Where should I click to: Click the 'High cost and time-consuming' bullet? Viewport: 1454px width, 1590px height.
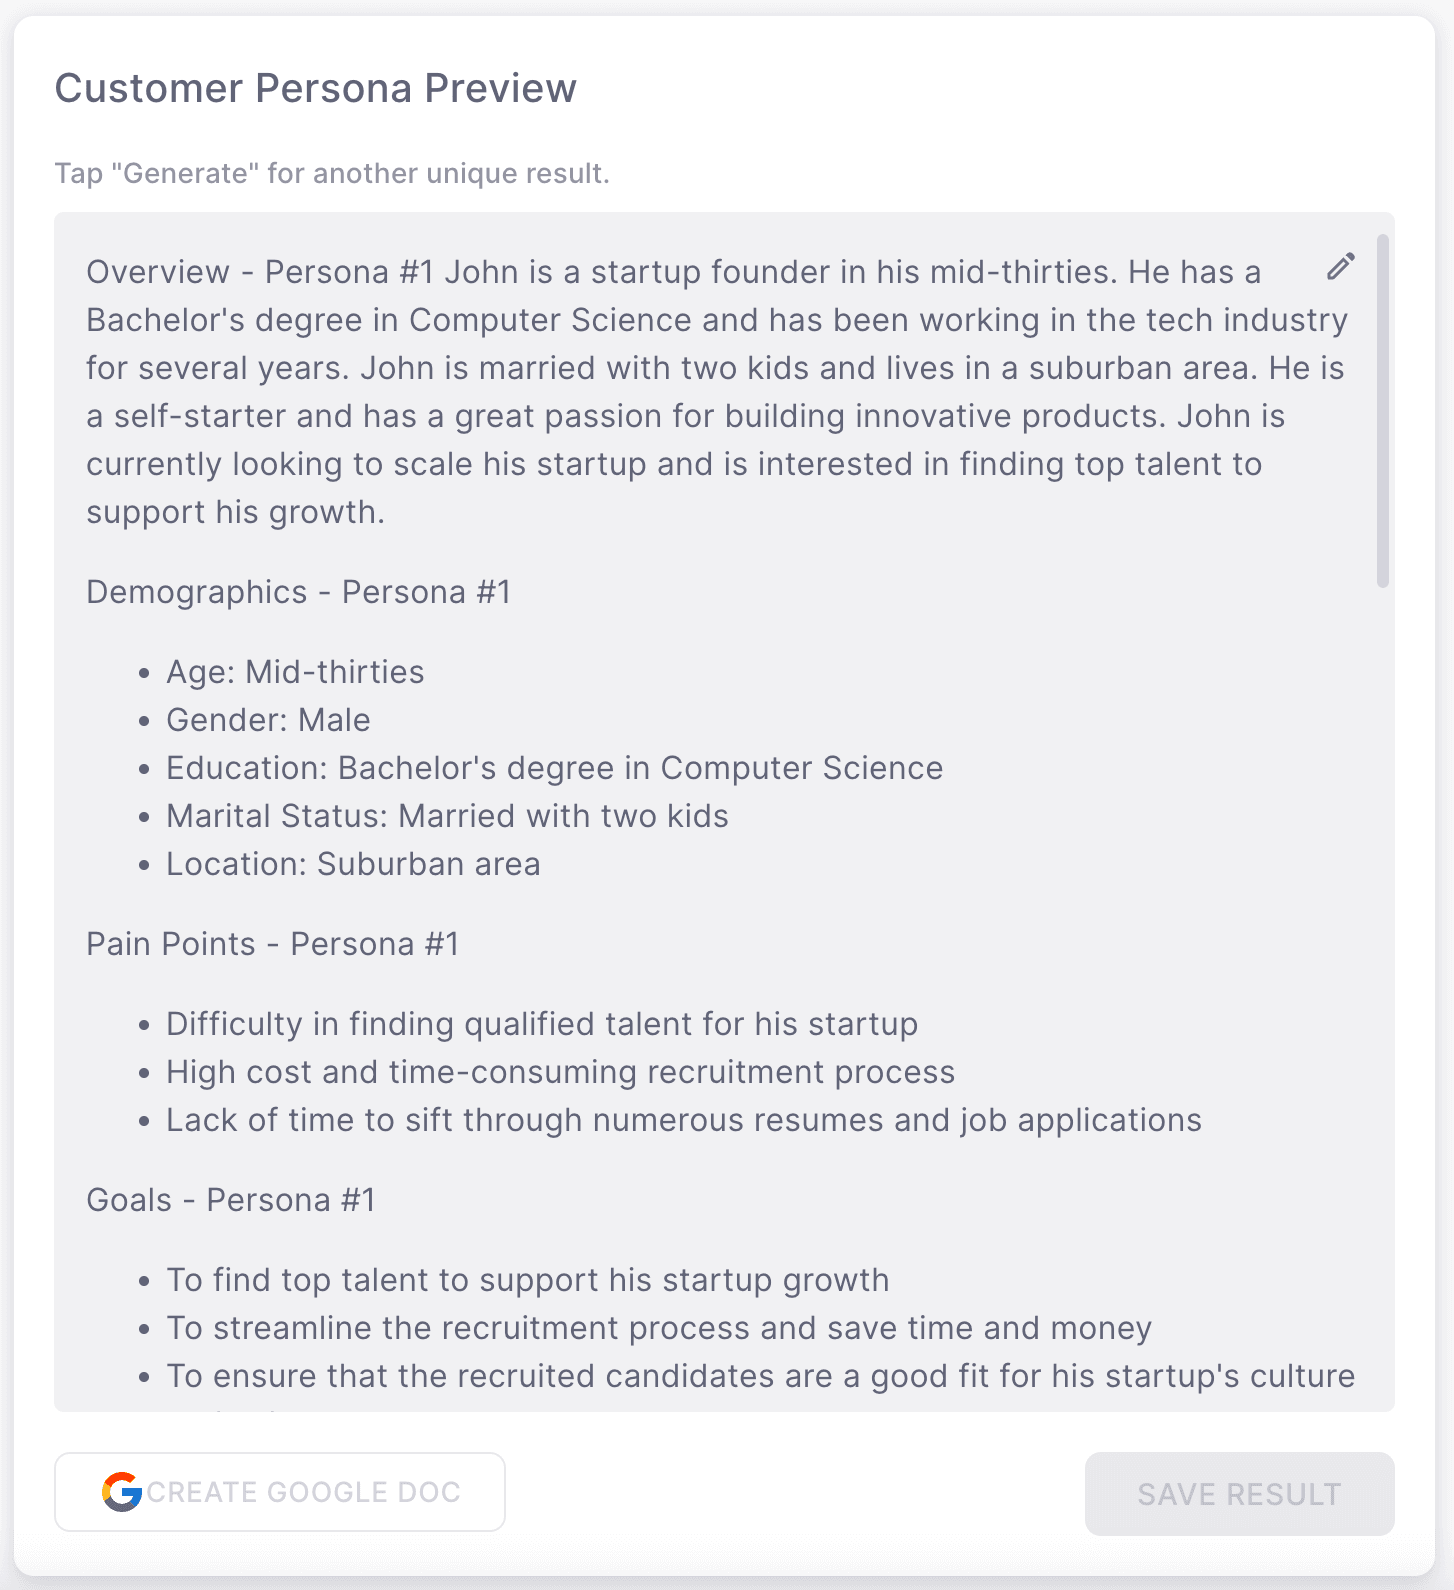[560, 1072]
